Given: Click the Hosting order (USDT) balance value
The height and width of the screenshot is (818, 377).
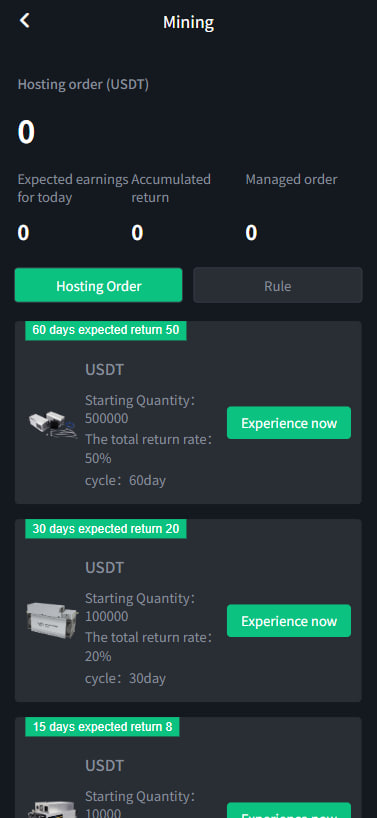Looking at the screenshot, I should pos(26,132).
